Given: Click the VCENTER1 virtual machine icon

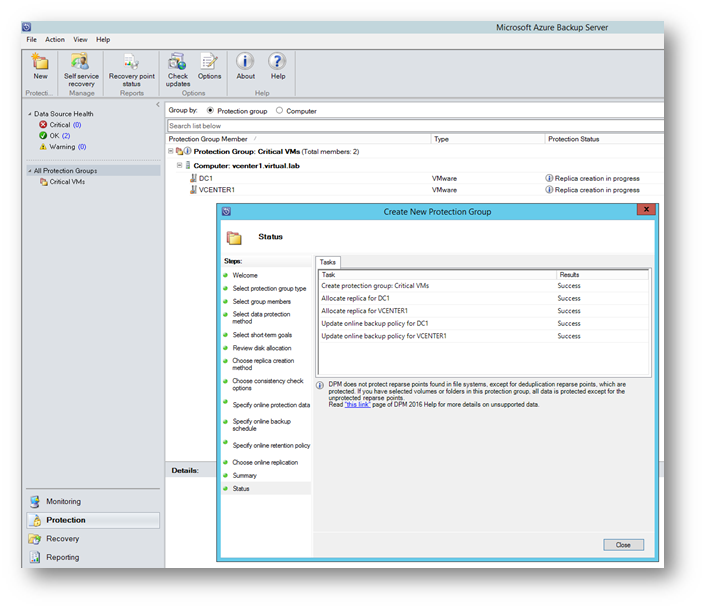Looking at the screenshot, I should pyautogui.click(x=193, y=190).
